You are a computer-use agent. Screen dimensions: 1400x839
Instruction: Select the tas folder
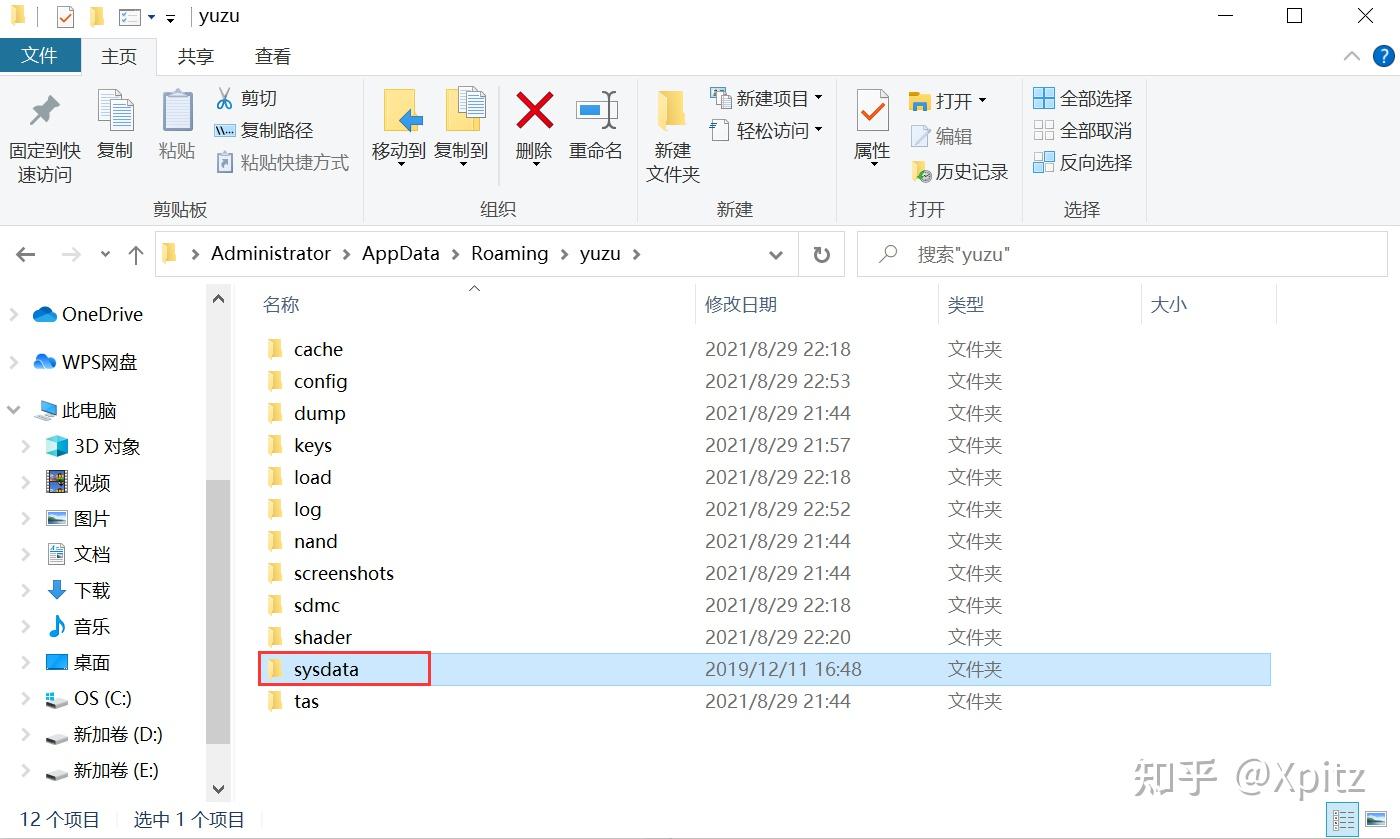pos(293,701)
